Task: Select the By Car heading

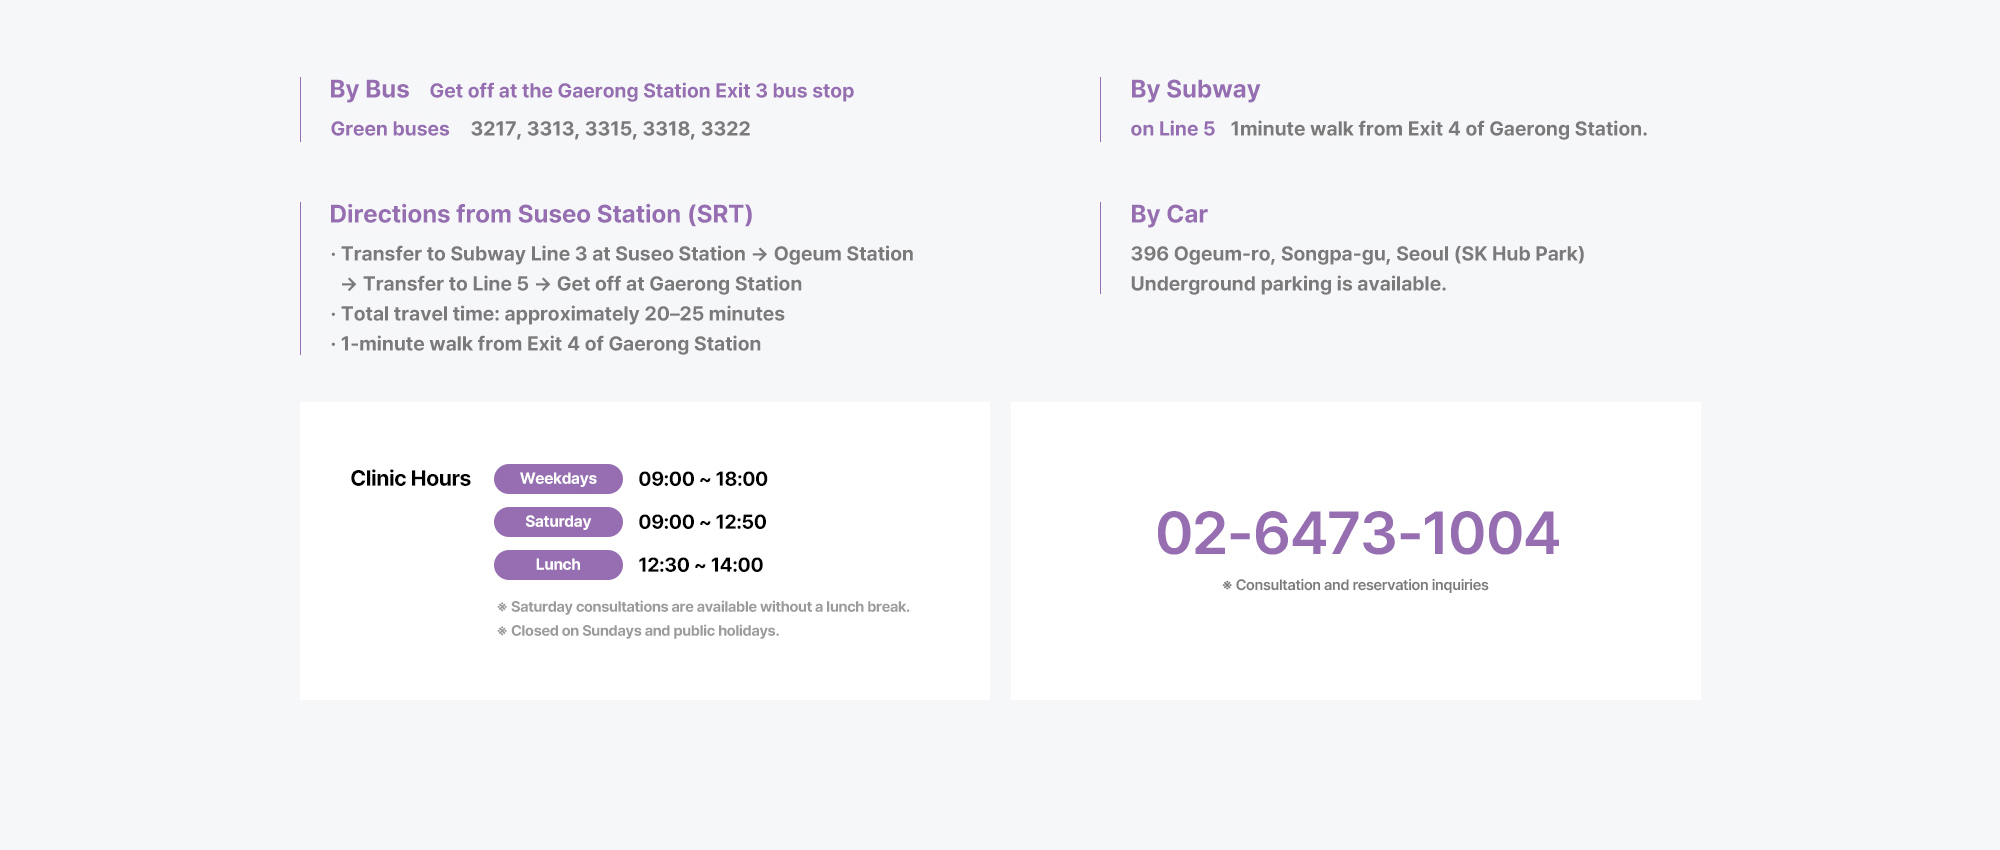Action: (1169, 214)
